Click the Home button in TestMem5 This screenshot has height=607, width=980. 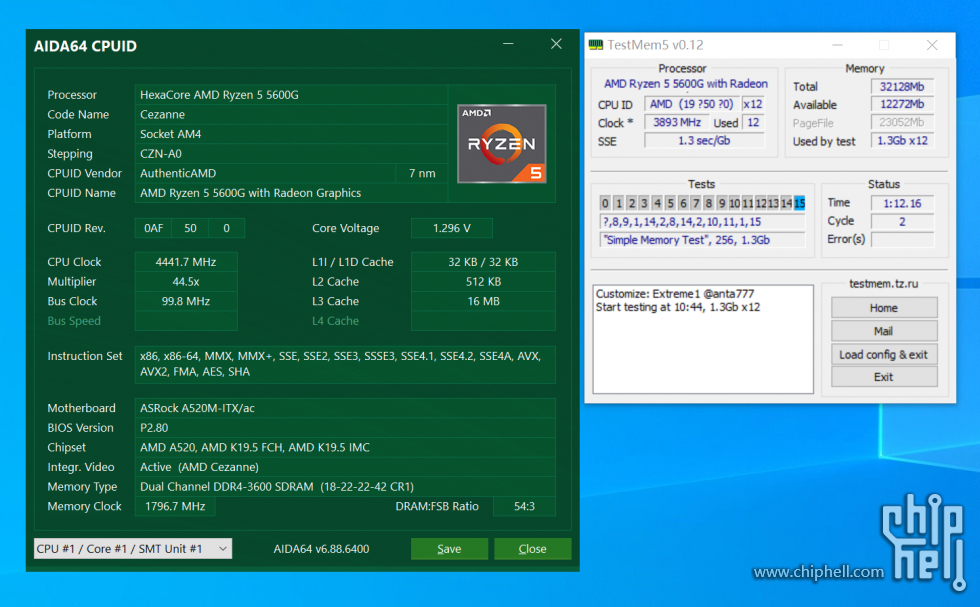[884, 308]
